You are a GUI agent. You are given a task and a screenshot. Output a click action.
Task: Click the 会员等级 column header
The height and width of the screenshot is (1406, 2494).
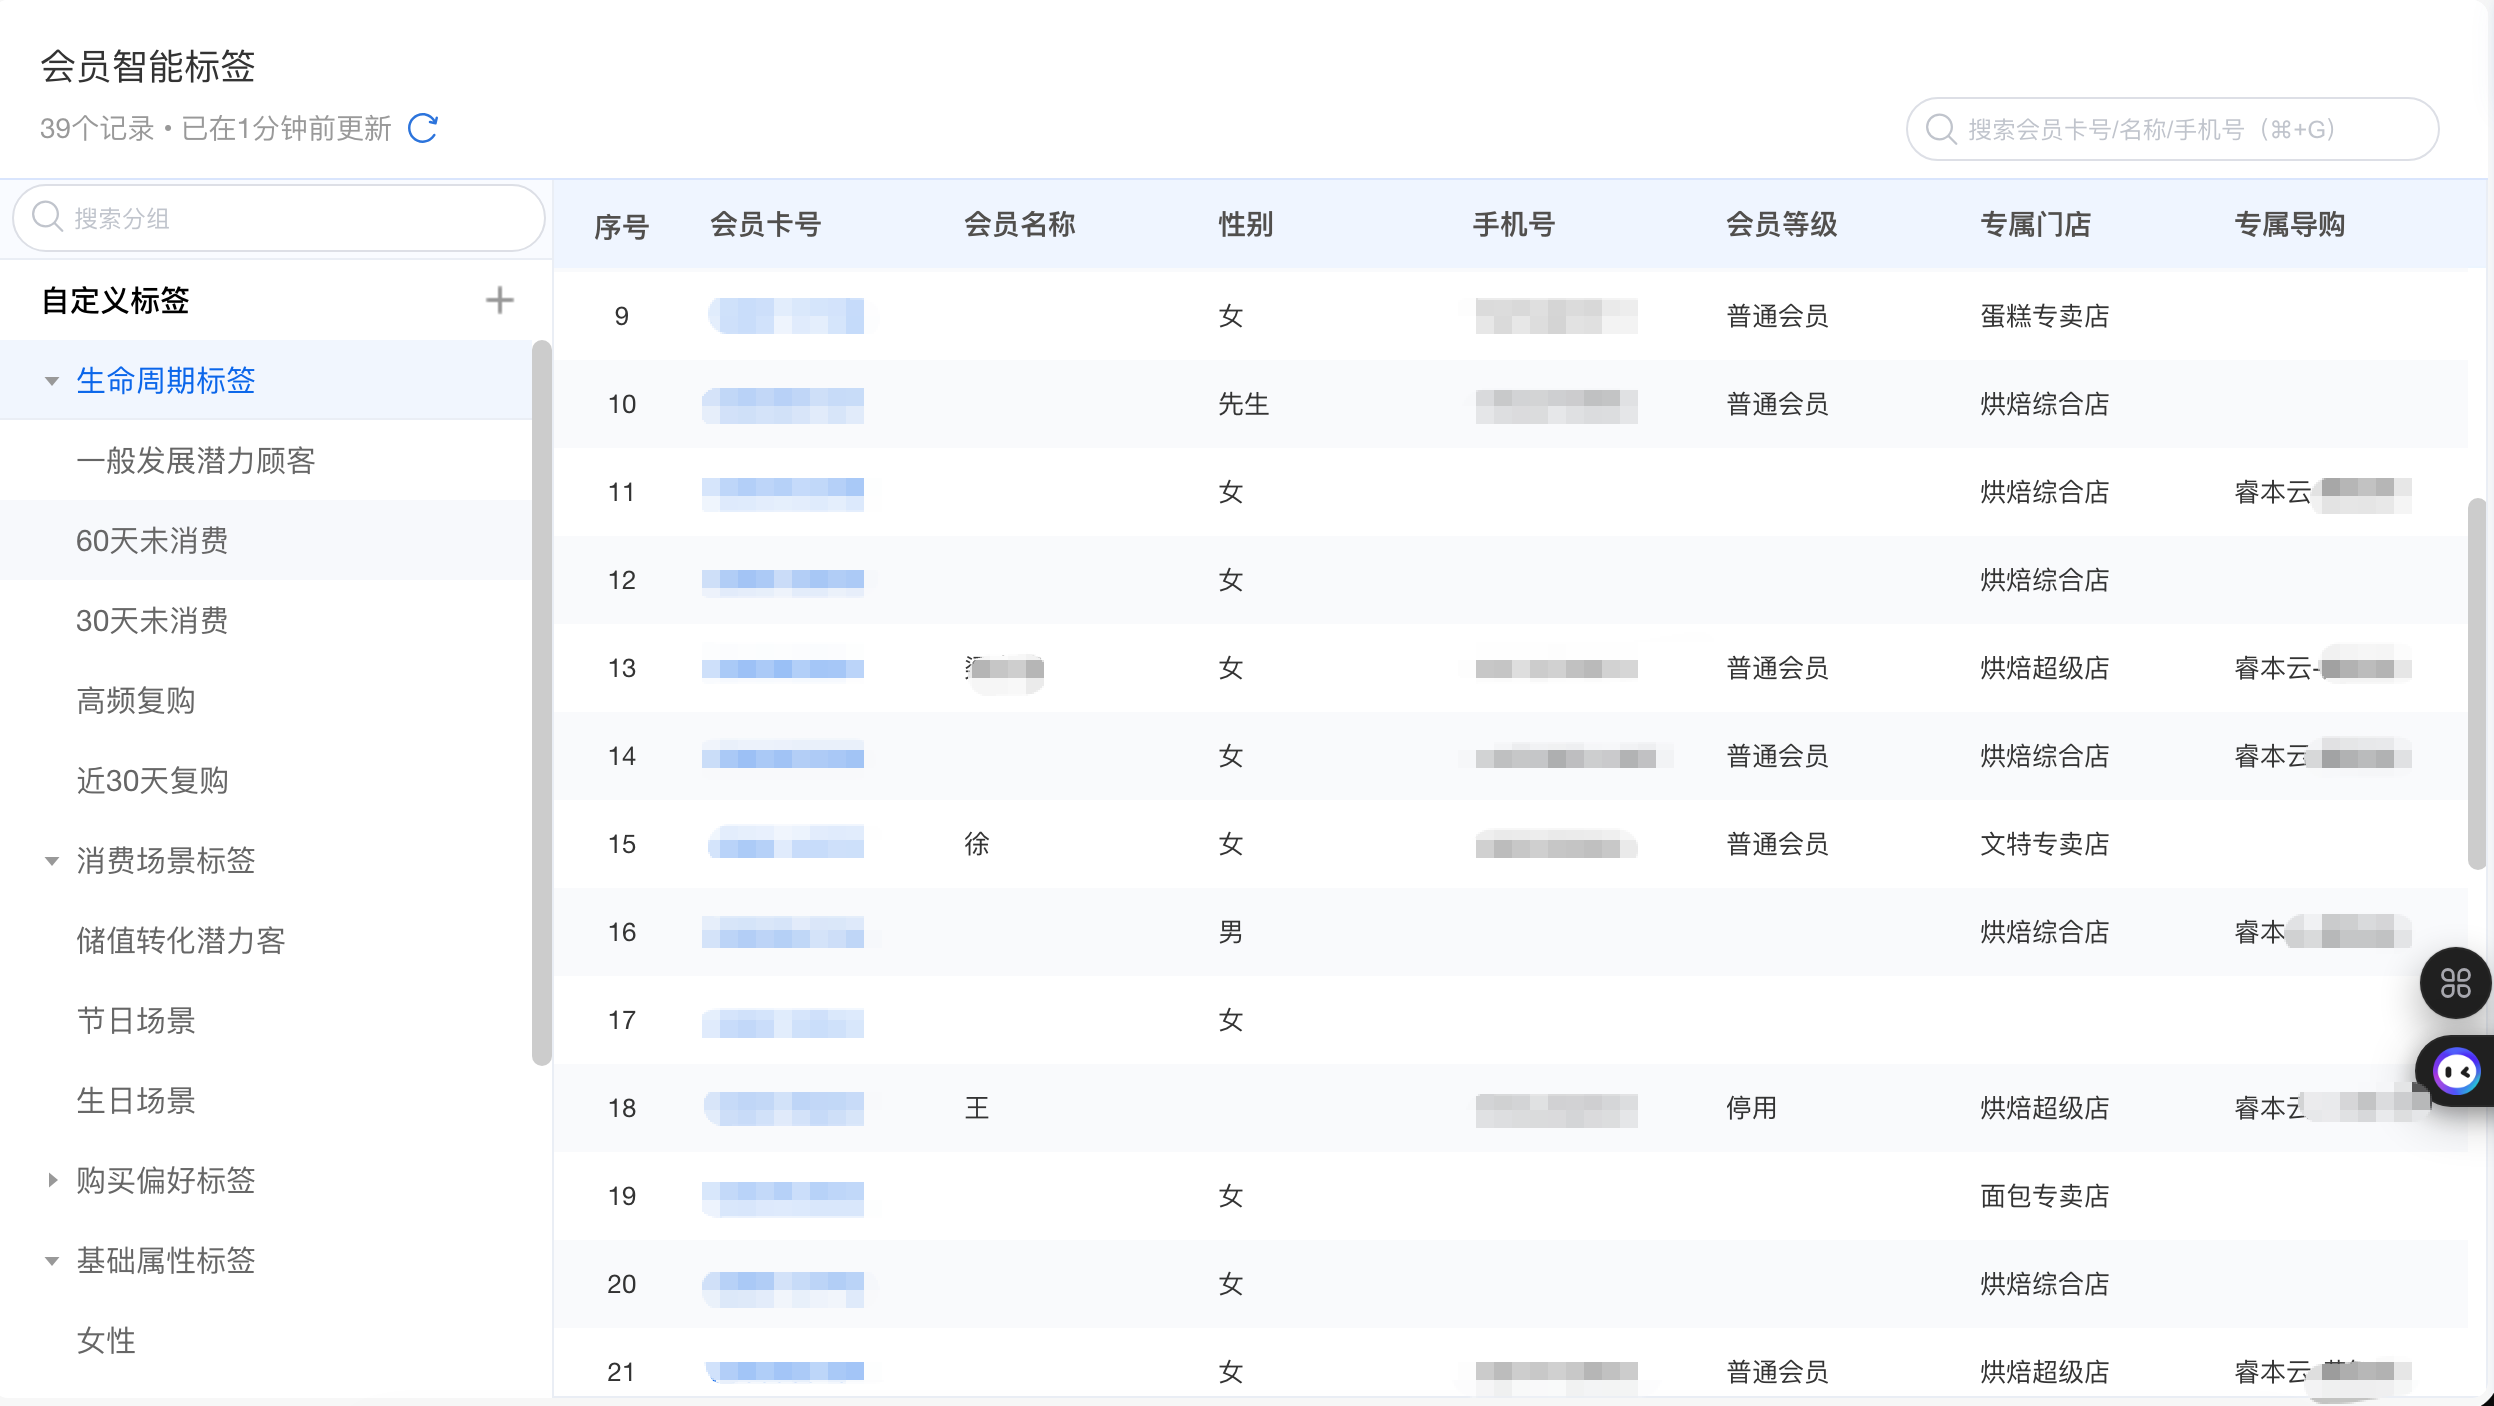tap(1782, 225)
